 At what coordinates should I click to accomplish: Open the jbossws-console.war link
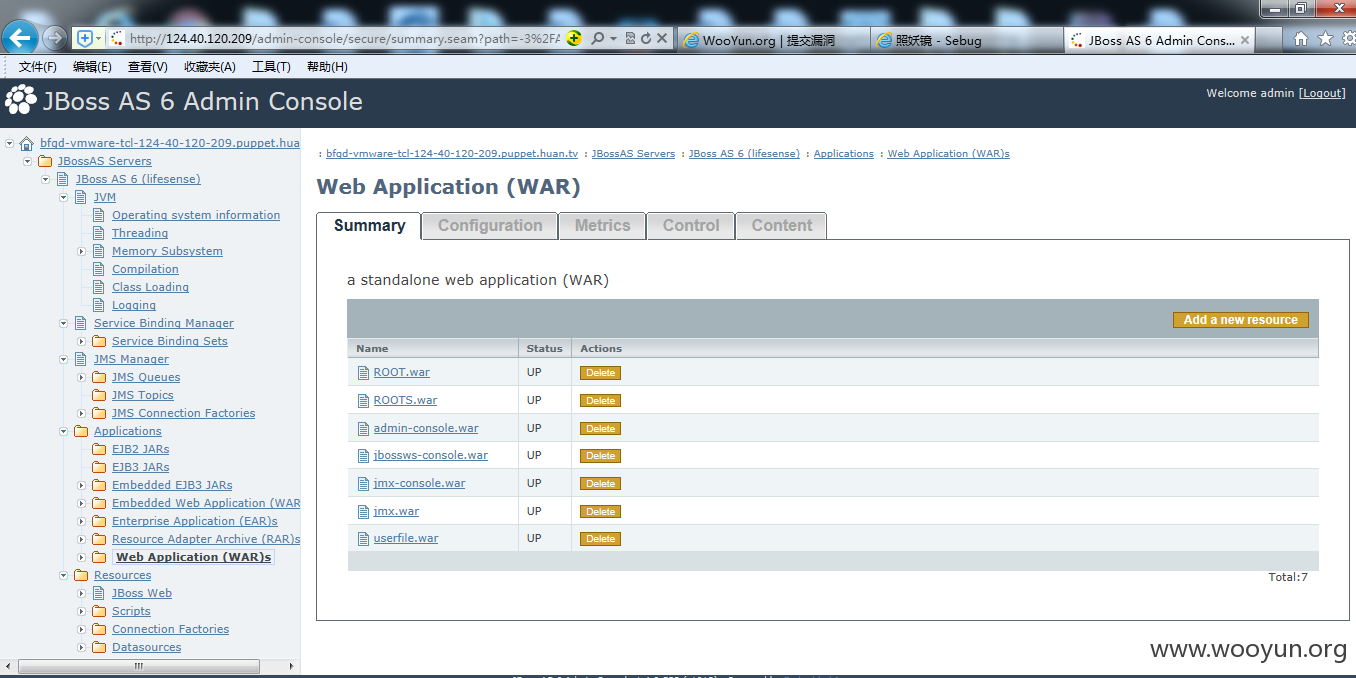[x=430, y=456]
